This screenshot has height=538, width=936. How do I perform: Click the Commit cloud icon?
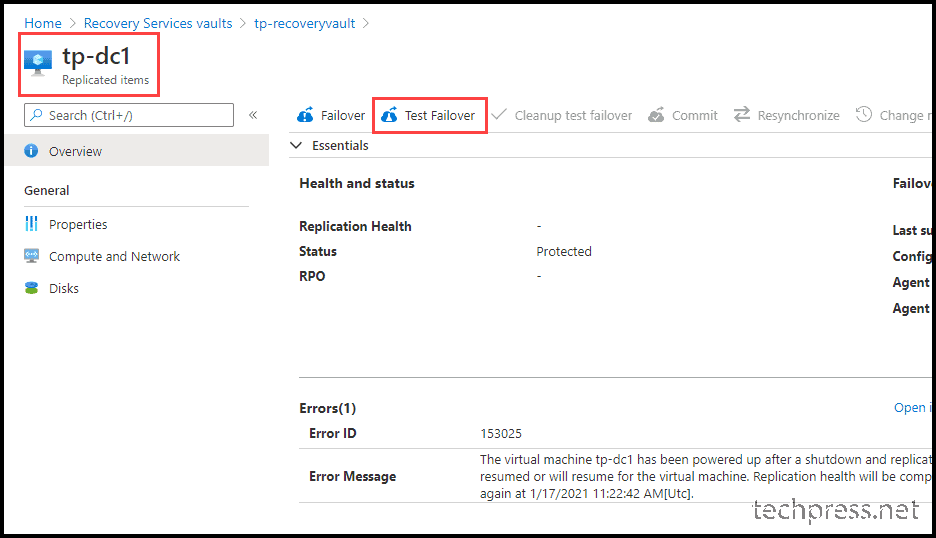point(656,115)
